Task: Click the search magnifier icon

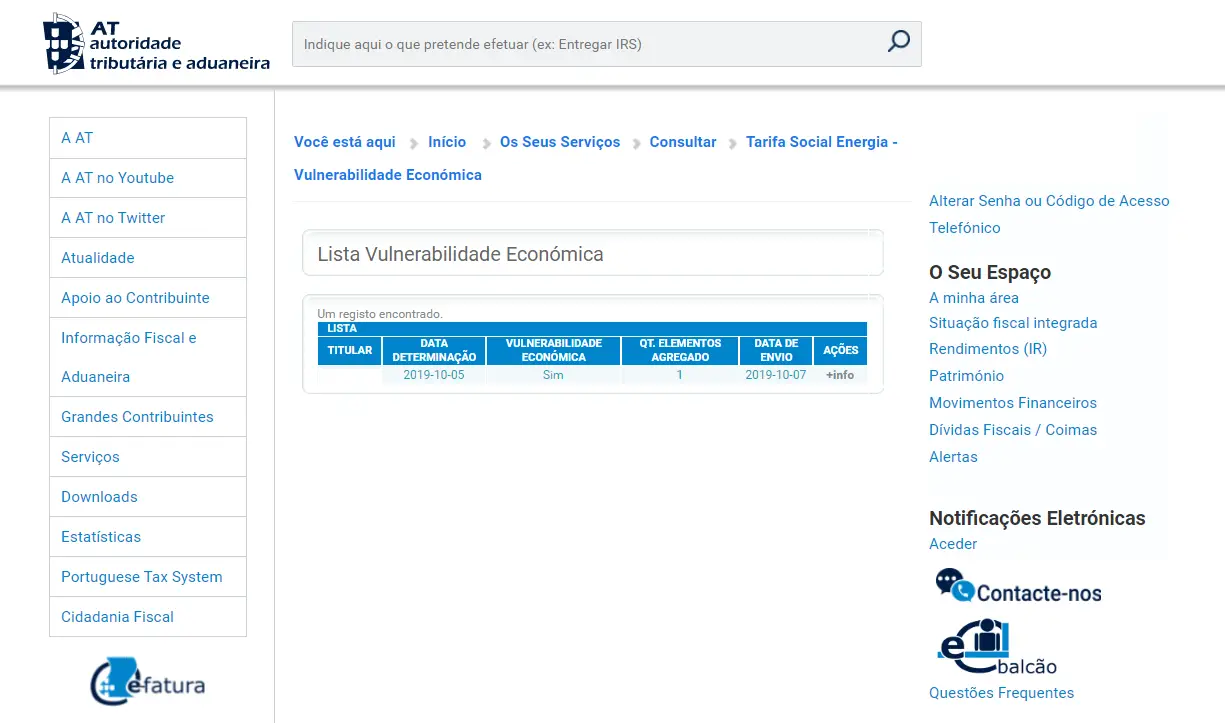Action: (898, 42)
